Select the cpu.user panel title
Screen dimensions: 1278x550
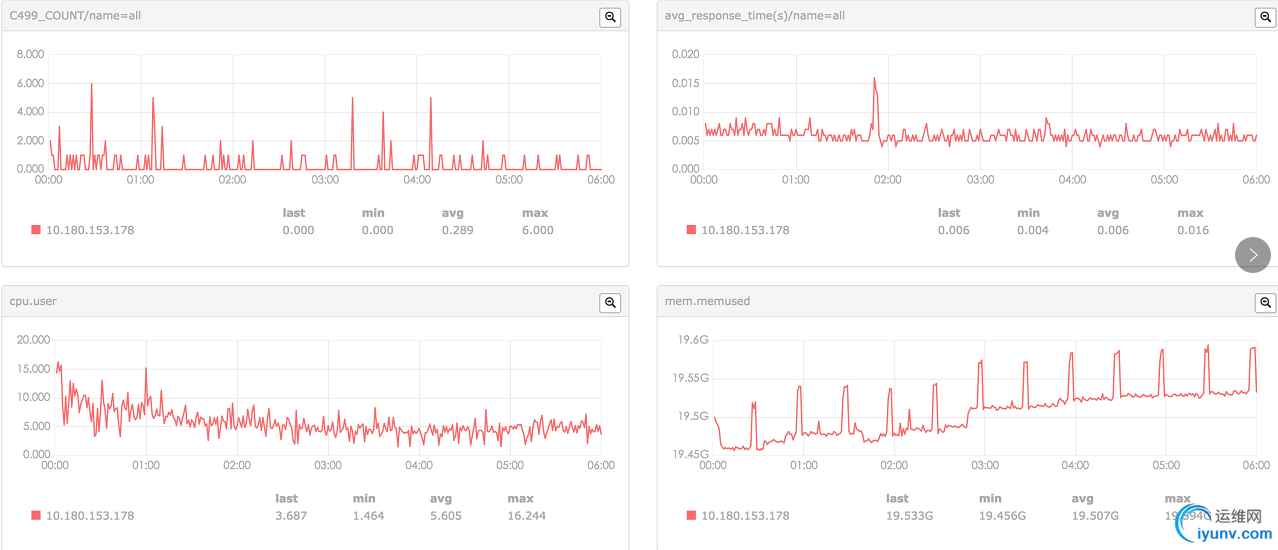(x=33, y=301)
